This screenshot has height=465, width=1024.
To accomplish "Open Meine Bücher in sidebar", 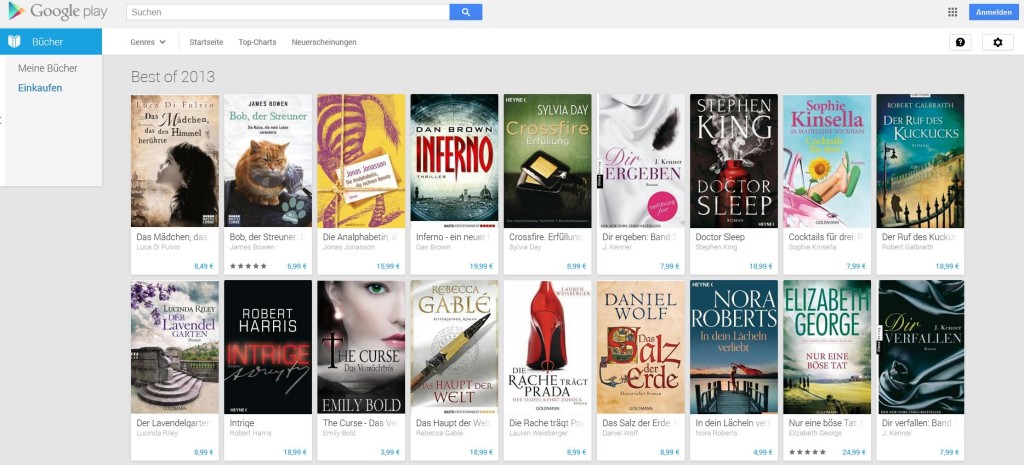I will coord(48,68).
